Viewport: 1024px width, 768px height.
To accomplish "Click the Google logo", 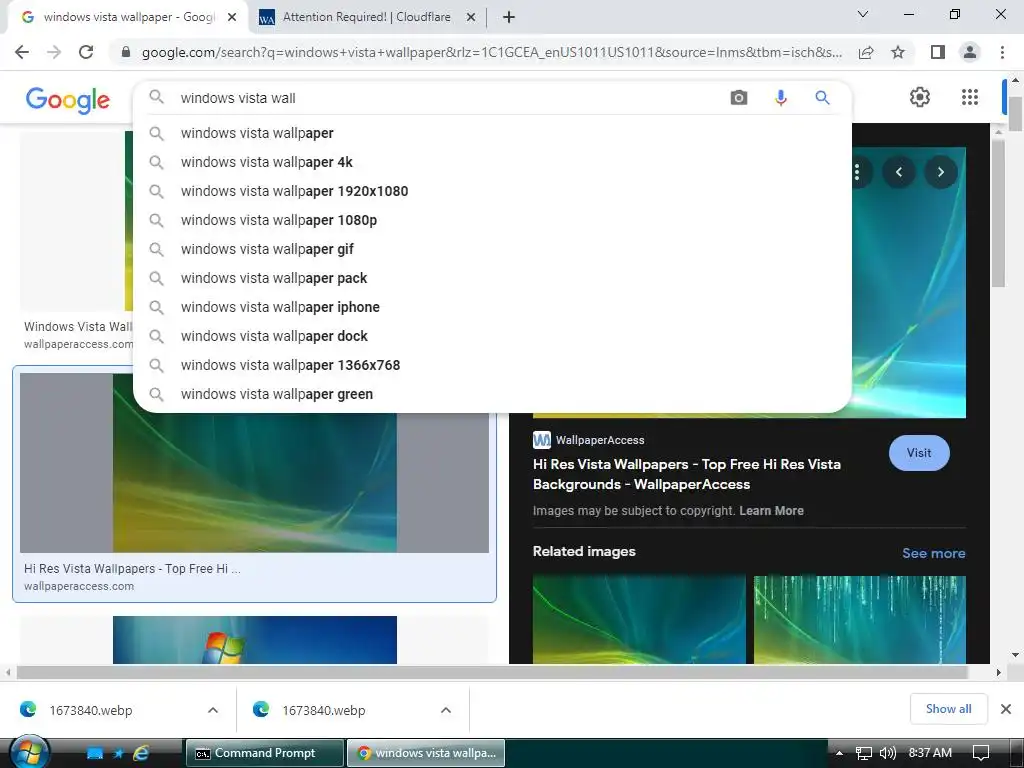I will click(x=68, y=100).
